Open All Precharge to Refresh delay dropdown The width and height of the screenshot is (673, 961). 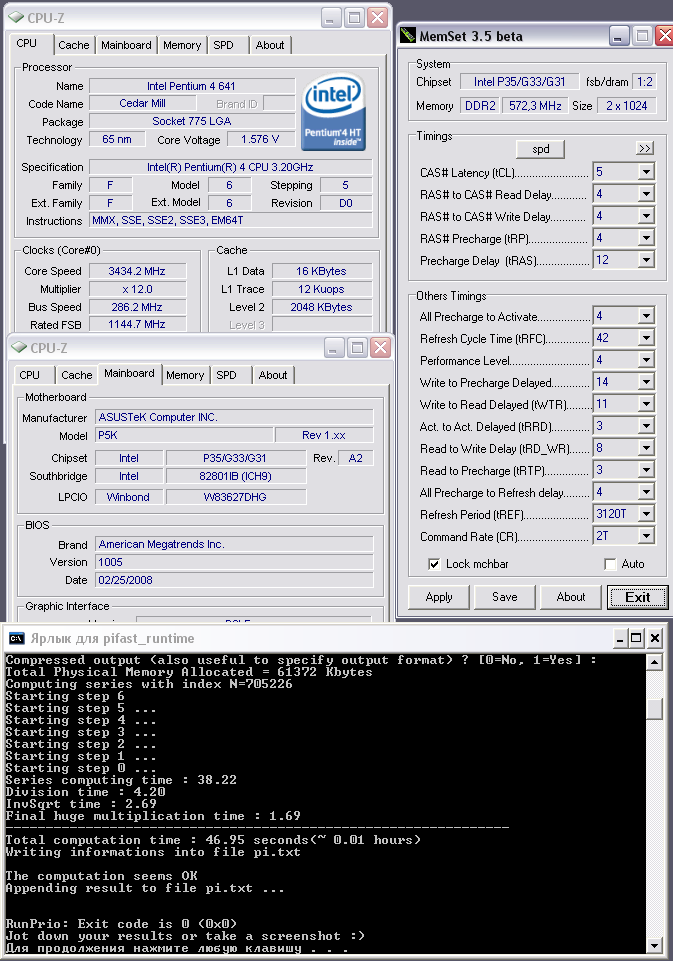coord(646,492)
